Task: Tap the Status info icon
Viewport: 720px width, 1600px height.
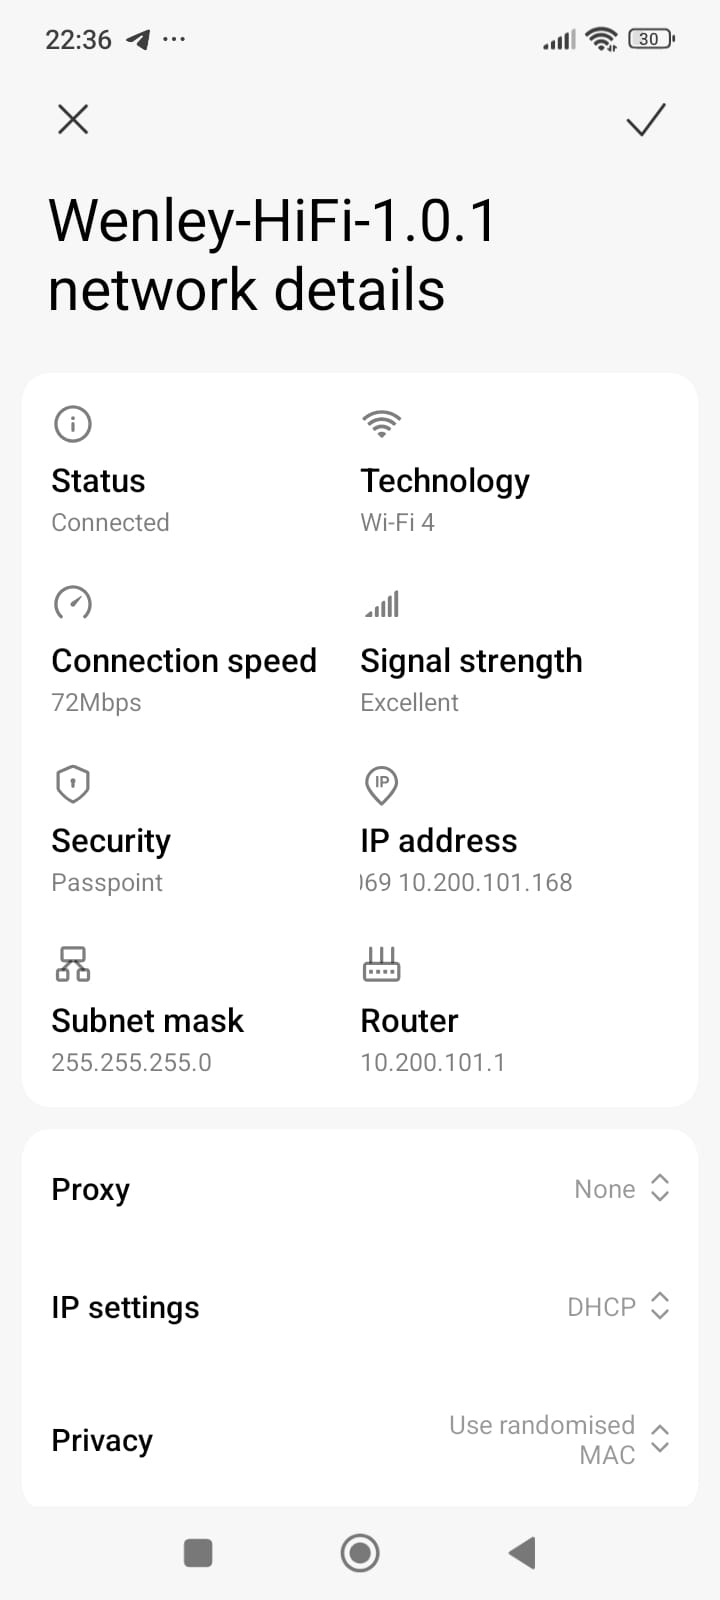Action: tap(72, 424)
